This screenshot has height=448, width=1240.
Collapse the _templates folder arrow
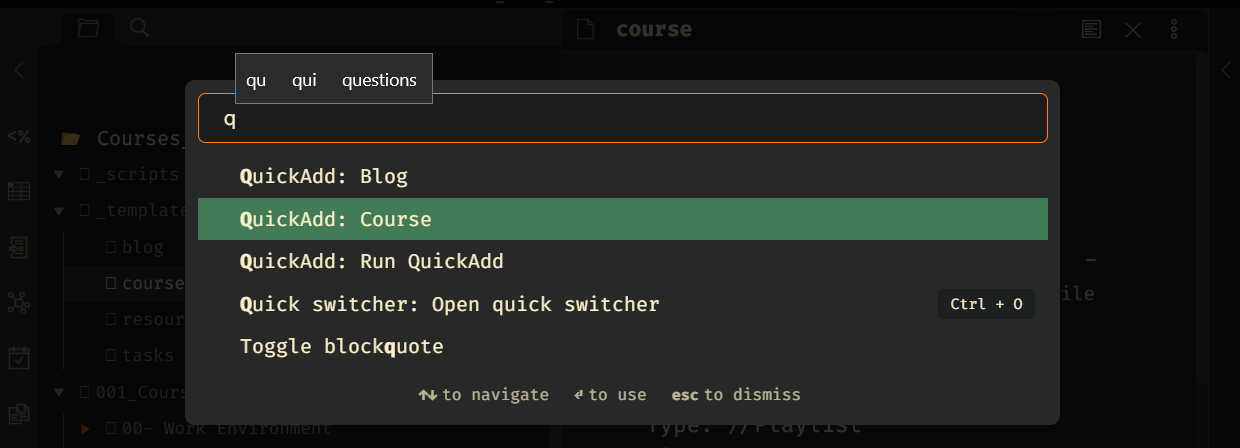click(60, 210)
